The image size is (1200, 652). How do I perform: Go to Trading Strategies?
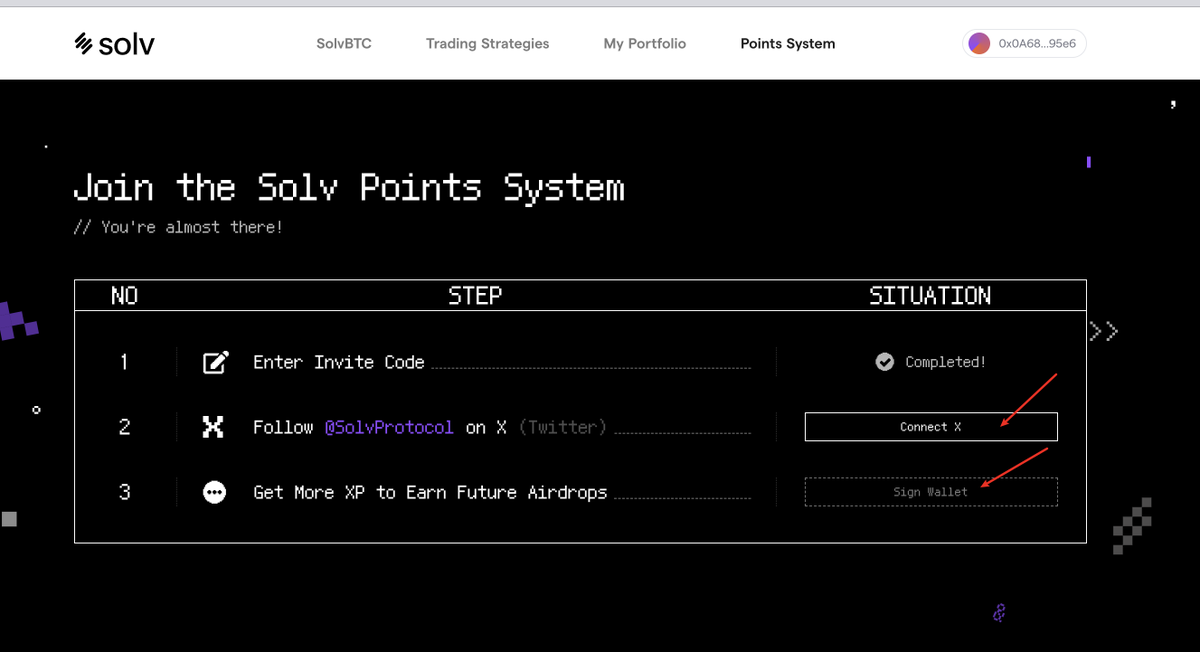(487, 44)
